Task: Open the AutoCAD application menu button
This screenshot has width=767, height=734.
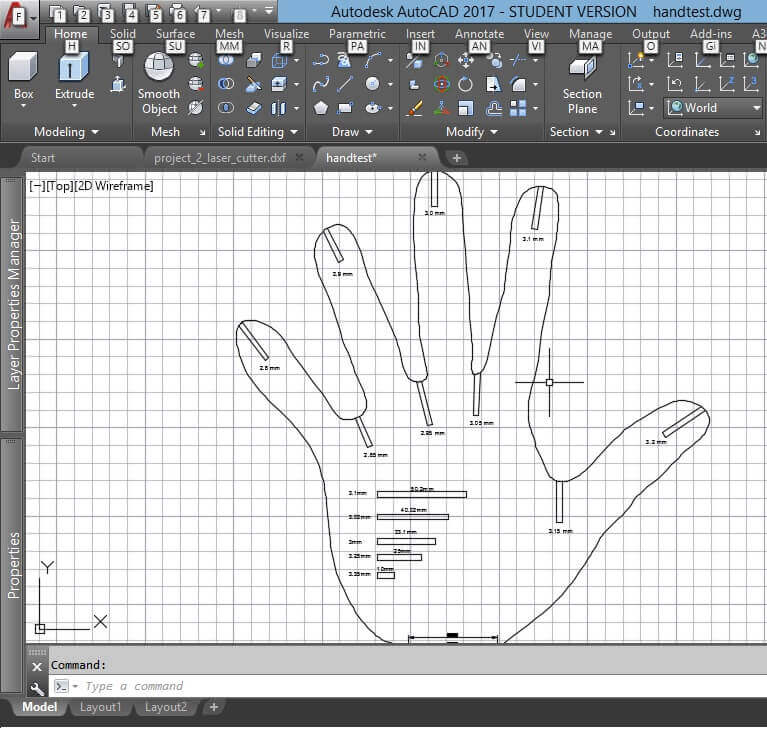Action: 18,20
